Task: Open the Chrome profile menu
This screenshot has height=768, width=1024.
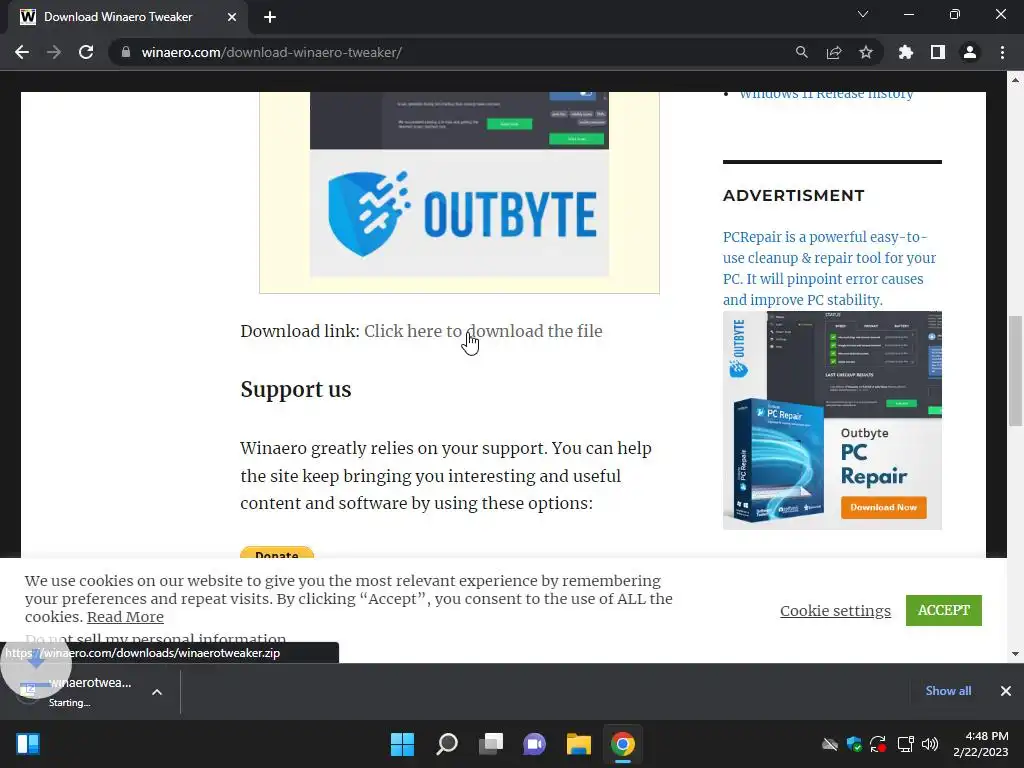Action: tap(970, 52)
